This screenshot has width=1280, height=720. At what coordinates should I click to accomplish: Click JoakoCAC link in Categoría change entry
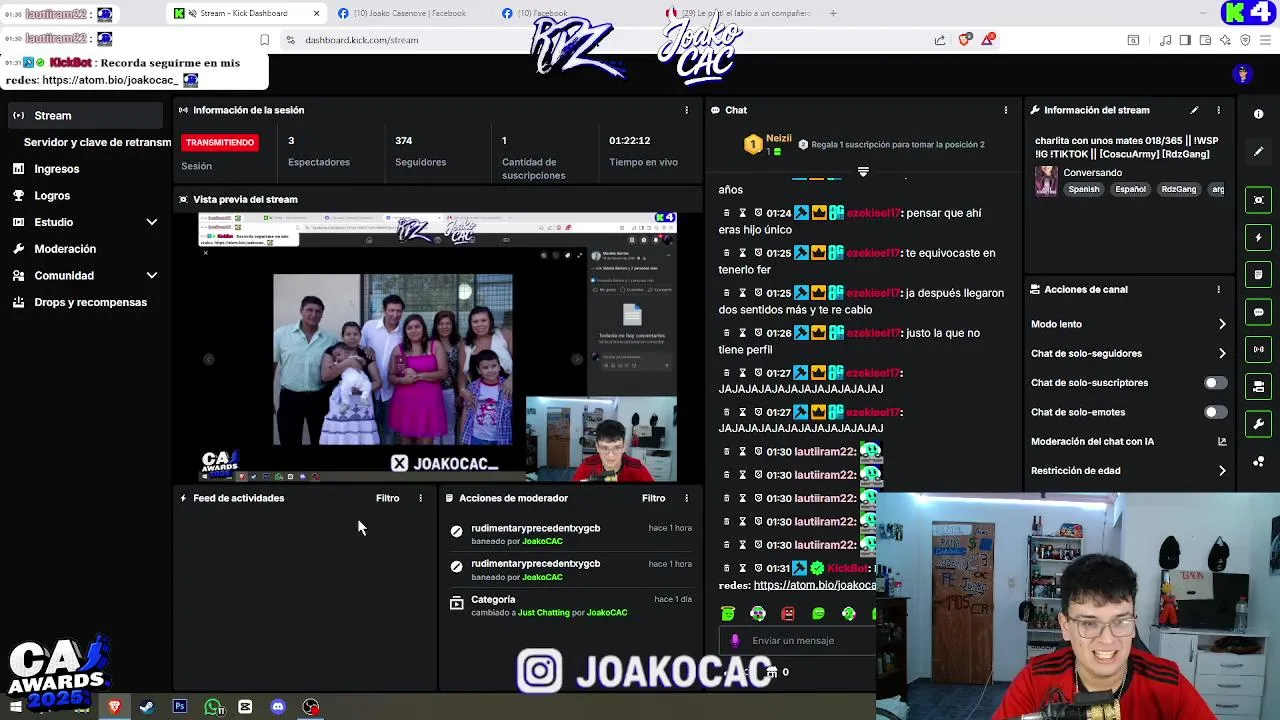coord(607,613)
